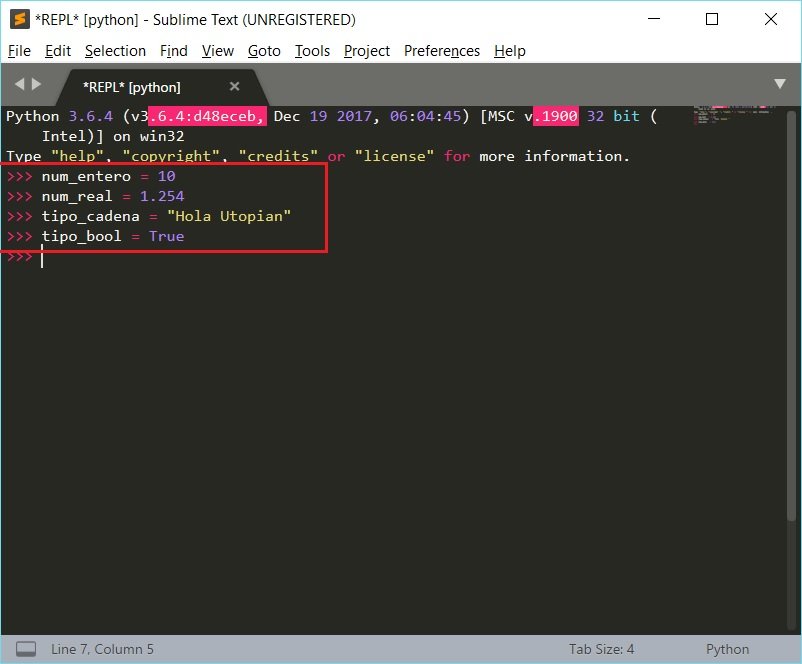Click the Line 7, Column 5 indicator
The height and width of the screenshot is (664, 802).
[101, 649]
